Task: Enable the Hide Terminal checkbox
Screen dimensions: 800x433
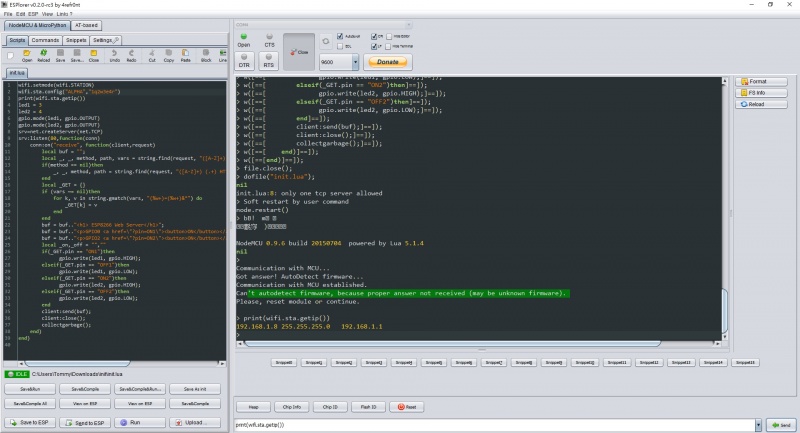Action: click(x=388, y=46)
